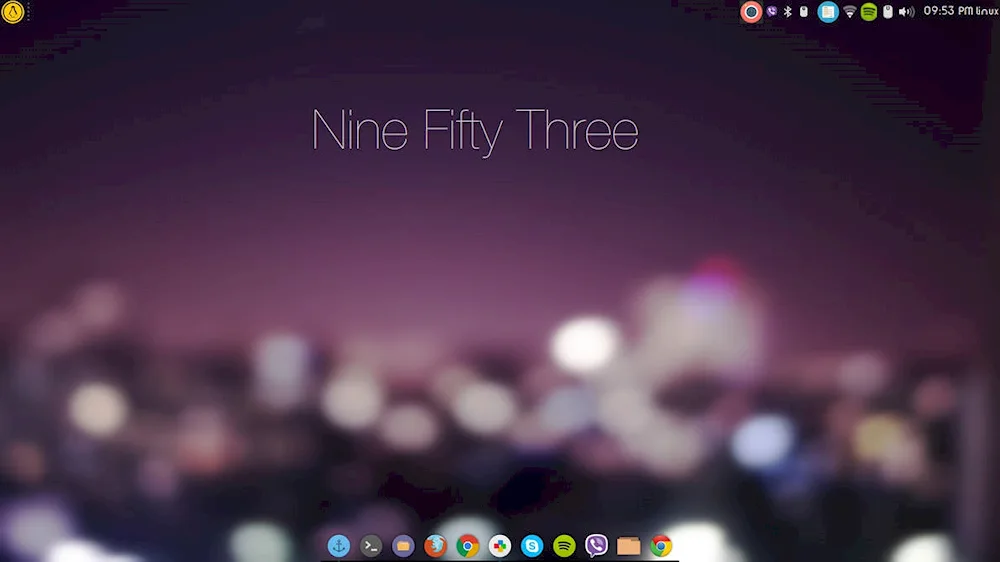
Task: Click the last Chrome icon after the folder
Action: coord(661,546)
